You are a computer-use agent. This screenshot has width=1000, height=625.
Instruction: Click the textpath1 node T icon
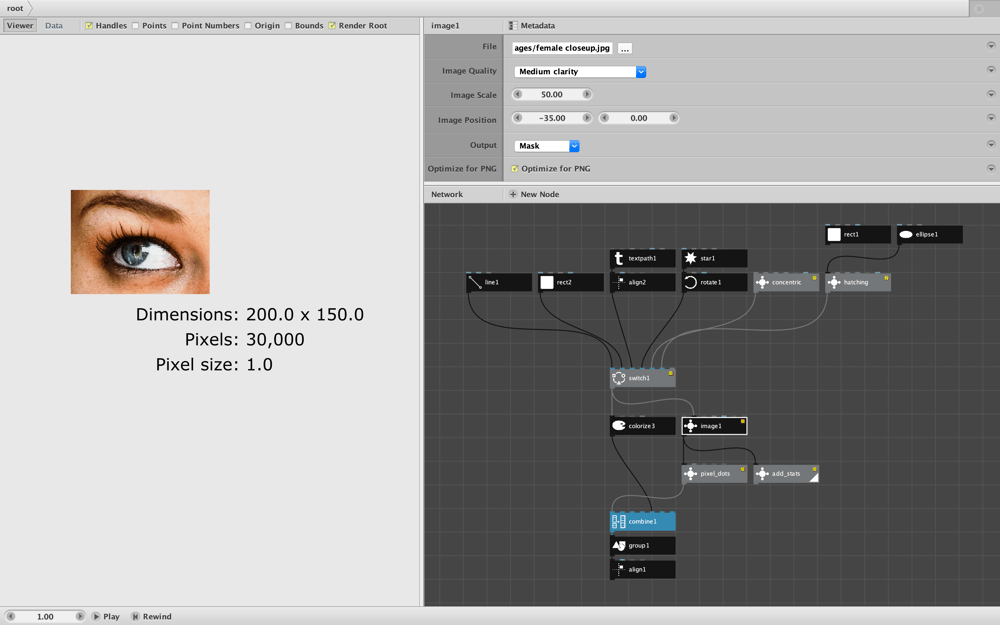[x=619, y=258]
